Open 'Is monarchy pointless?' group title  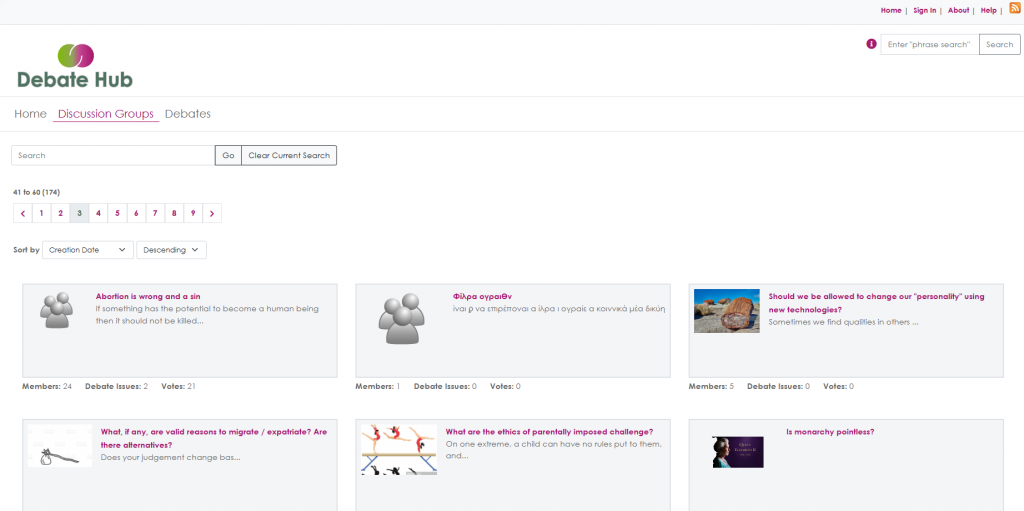click(x=830, y=432)
